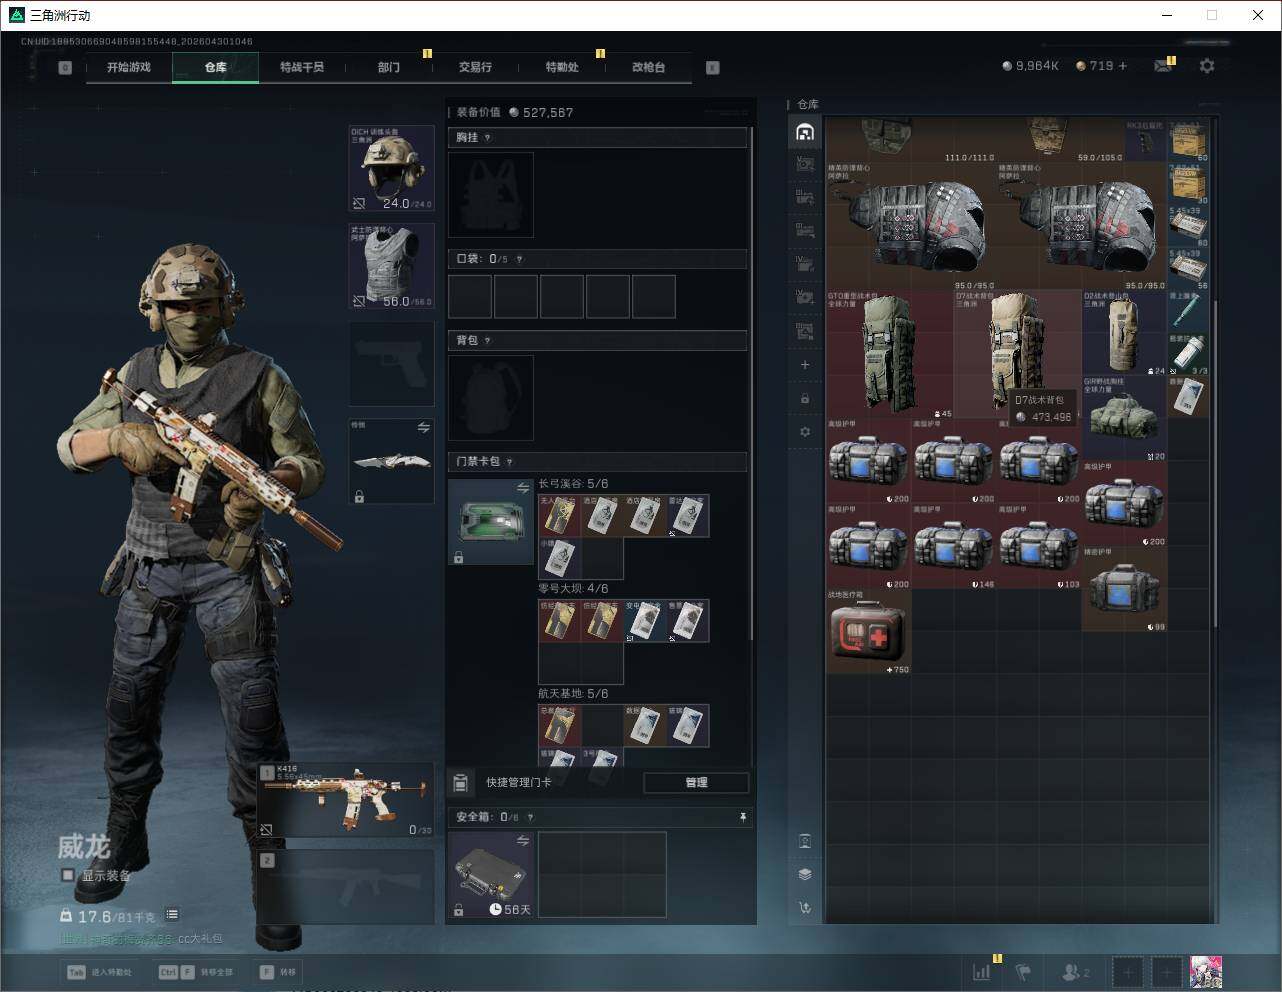Select the DICH helmet equipment slot

coord(391,168)
